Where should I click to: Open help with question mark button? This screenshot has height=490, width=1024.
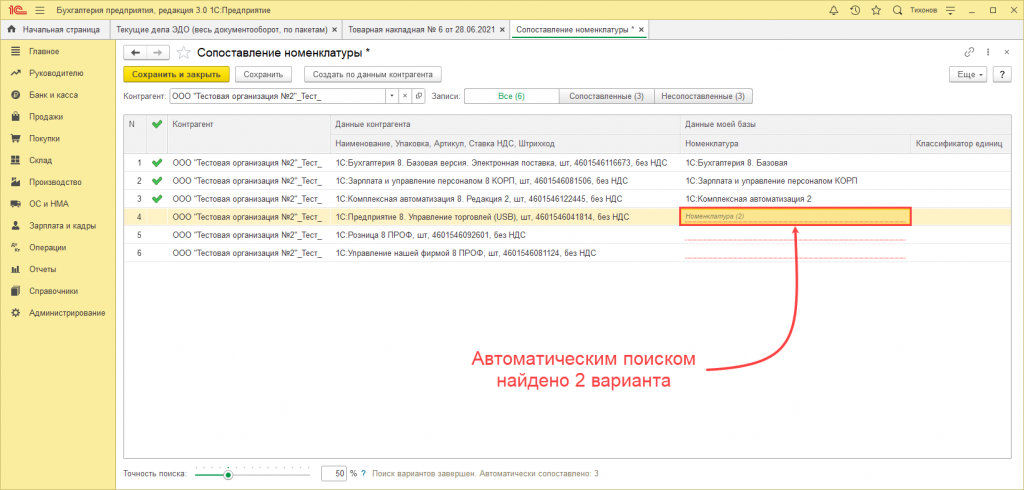tap(1002, 74)
